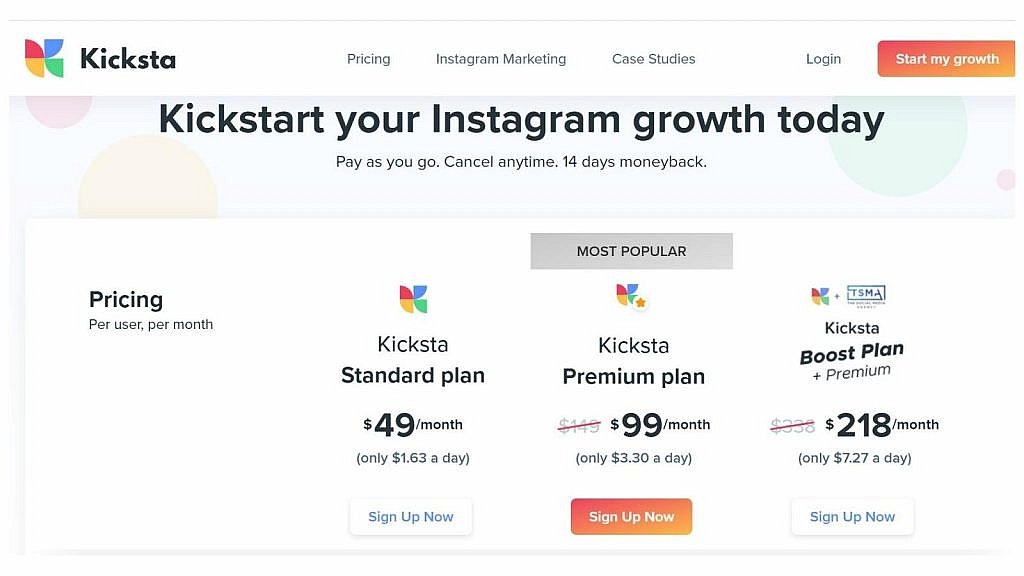The width and height of the screenshot is (1024, 576).
Task: Select the MOST POPULAR banner
Action: [632, 251]
